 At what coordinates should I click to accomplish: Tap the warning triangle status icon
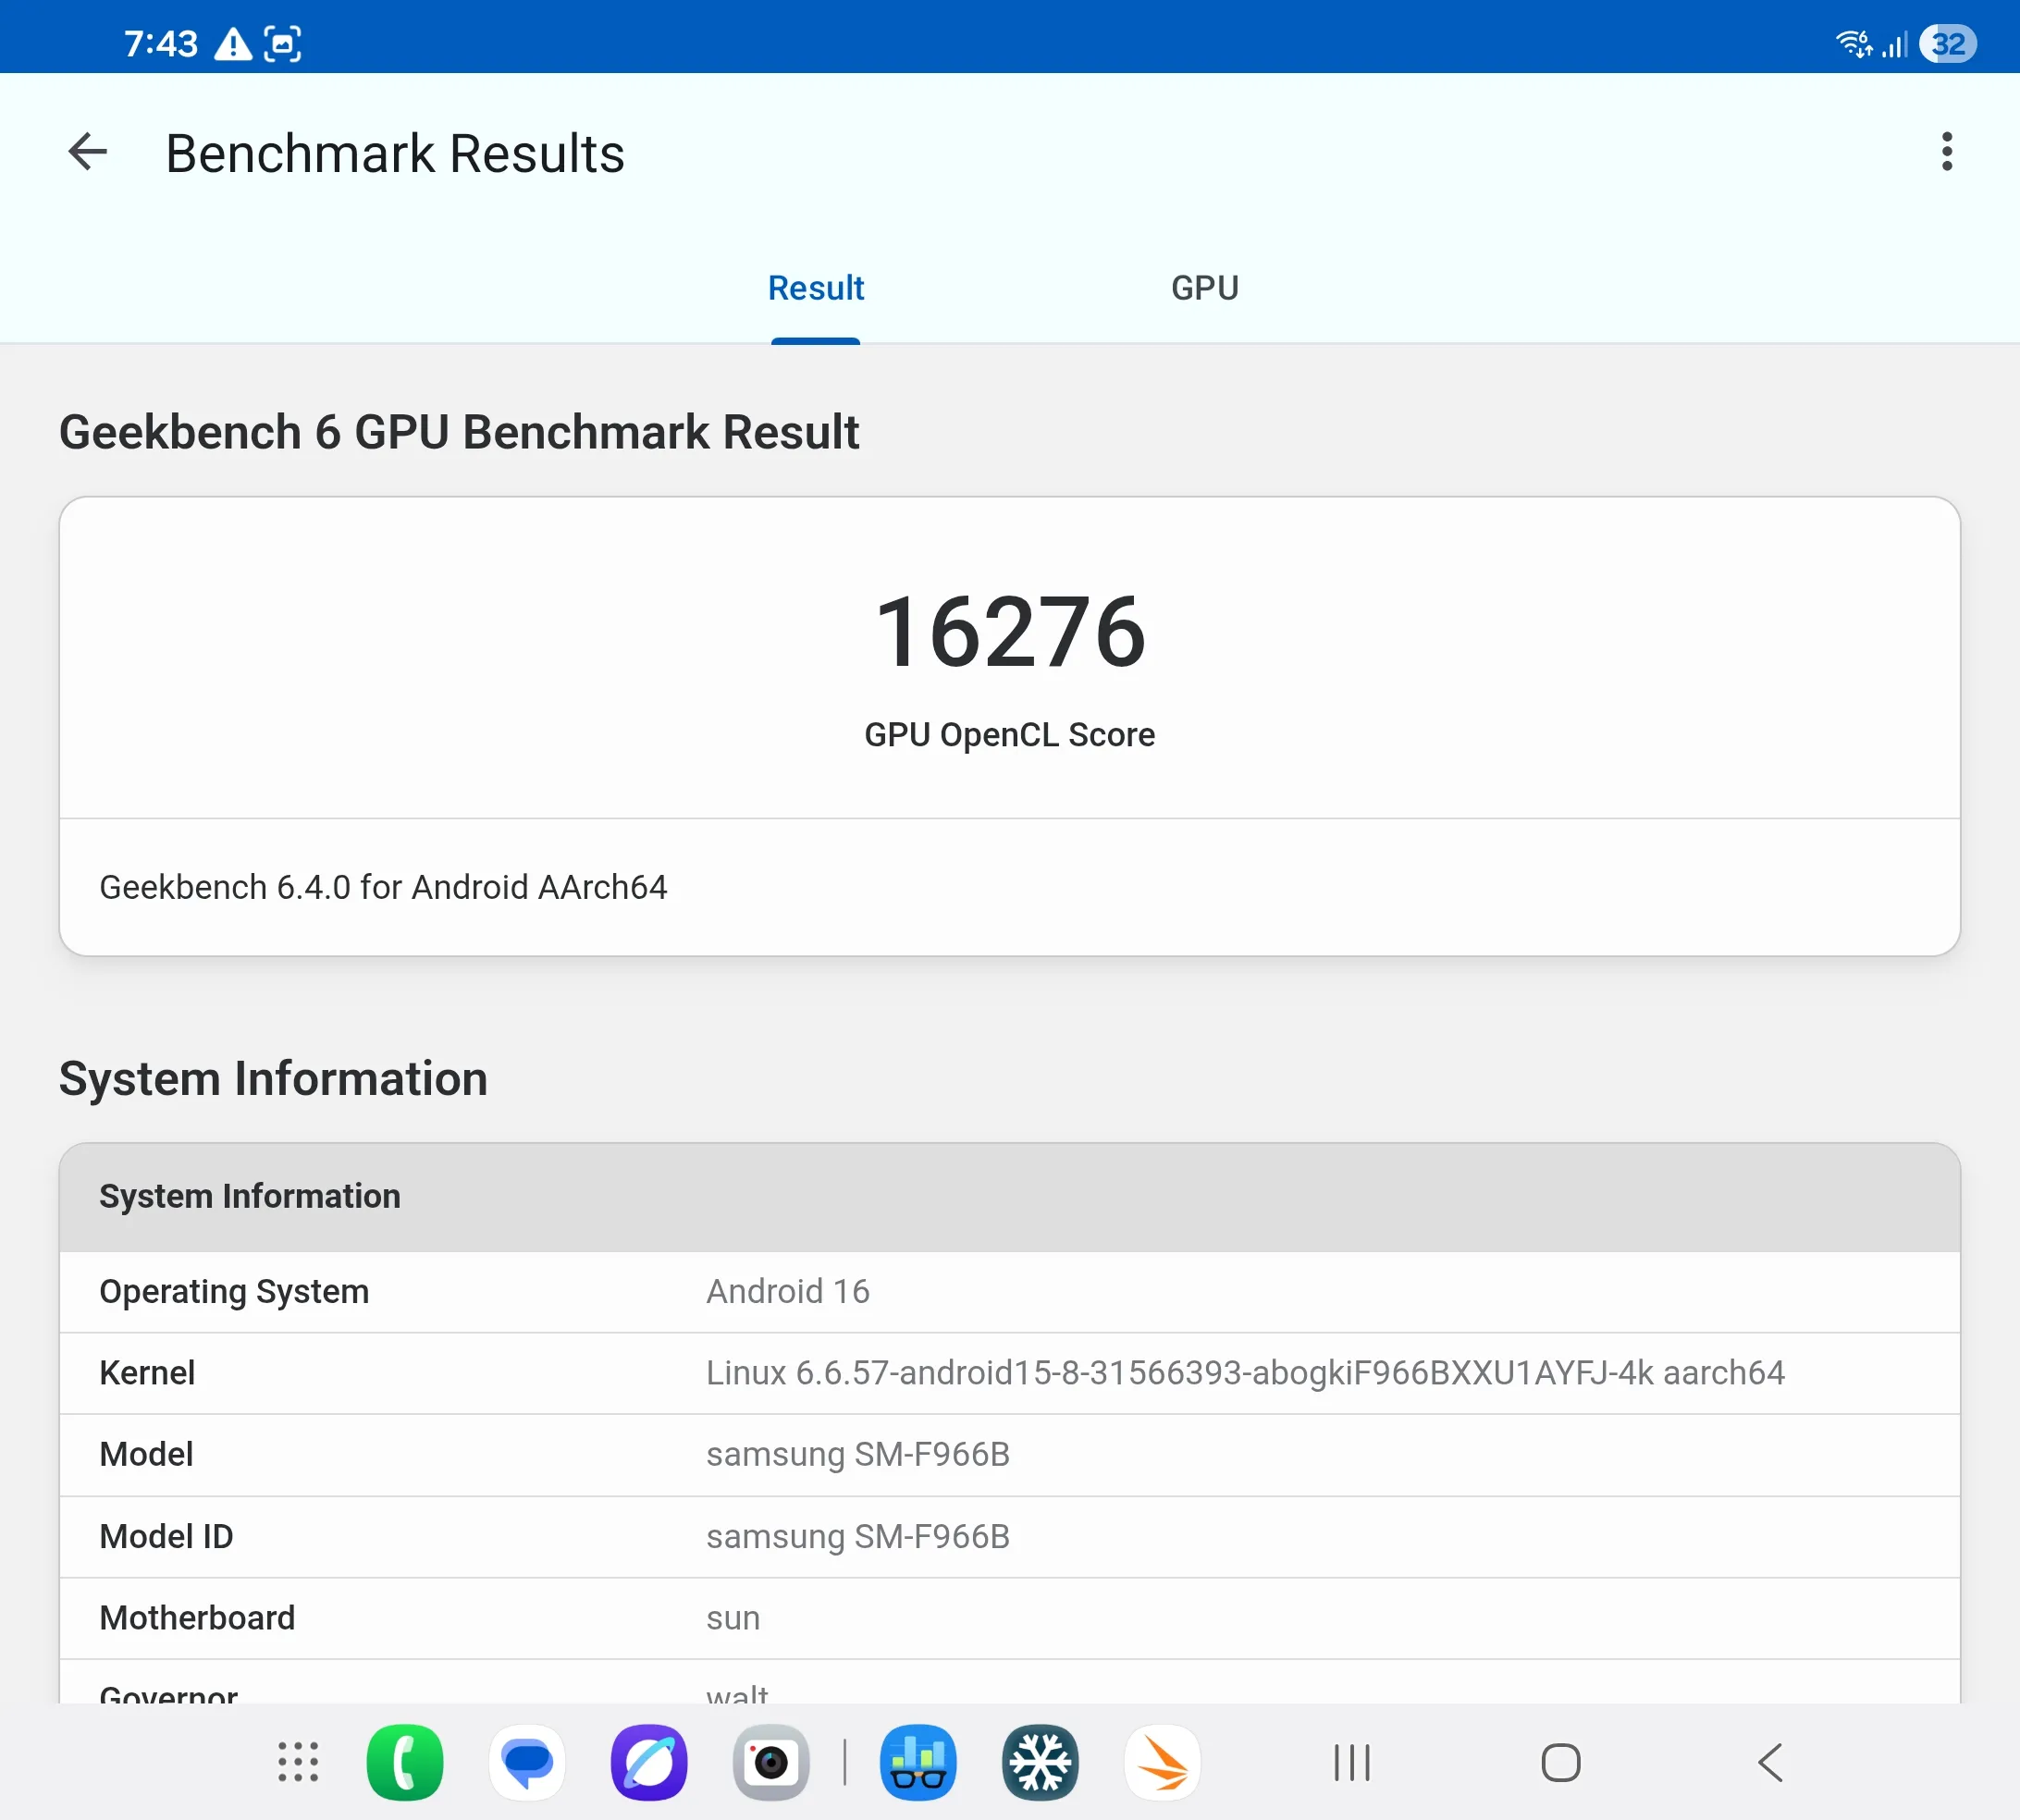[233, 44]
